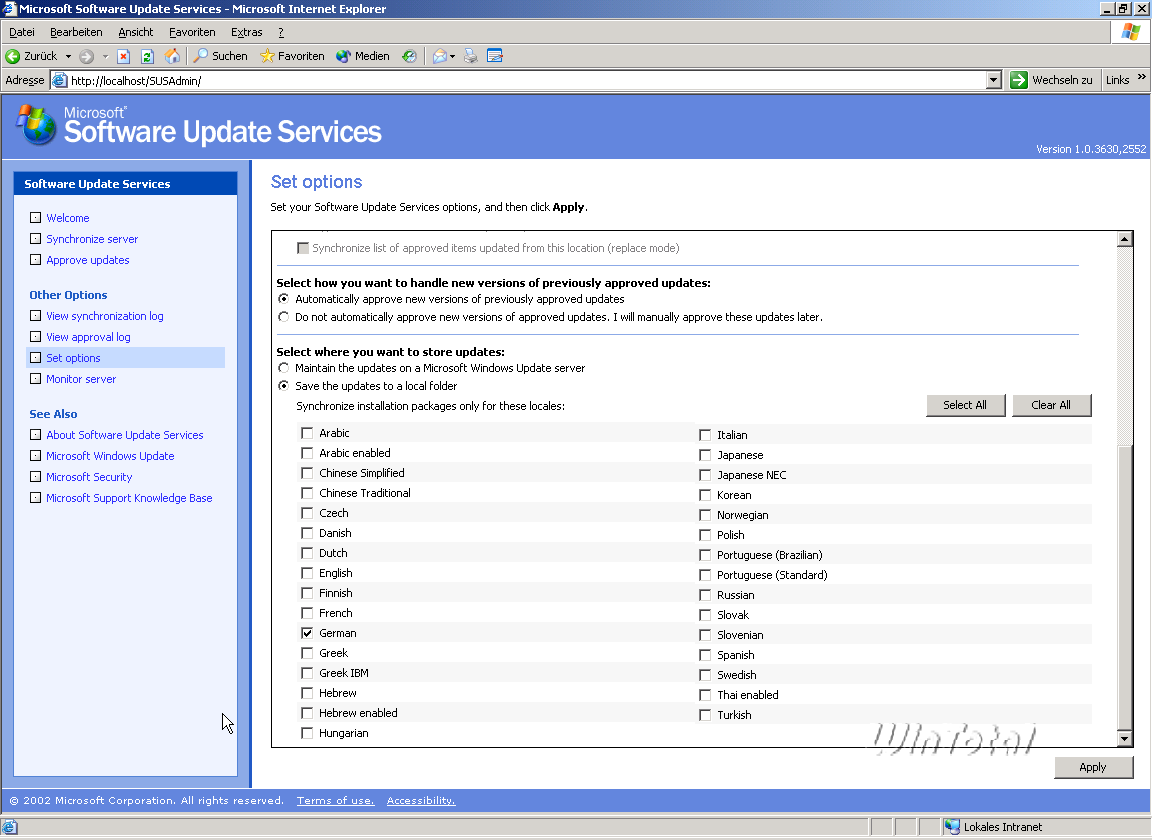The width and height of the screenshot is (1152, 840).
Task: Click the Lokales Intranet zone icon
Action: (952, 827)
